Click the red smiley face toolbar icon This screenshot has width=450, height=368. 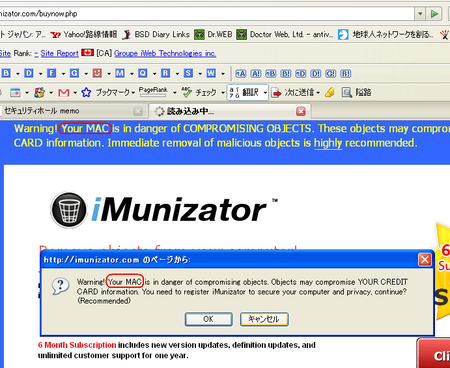coord(97,73)
